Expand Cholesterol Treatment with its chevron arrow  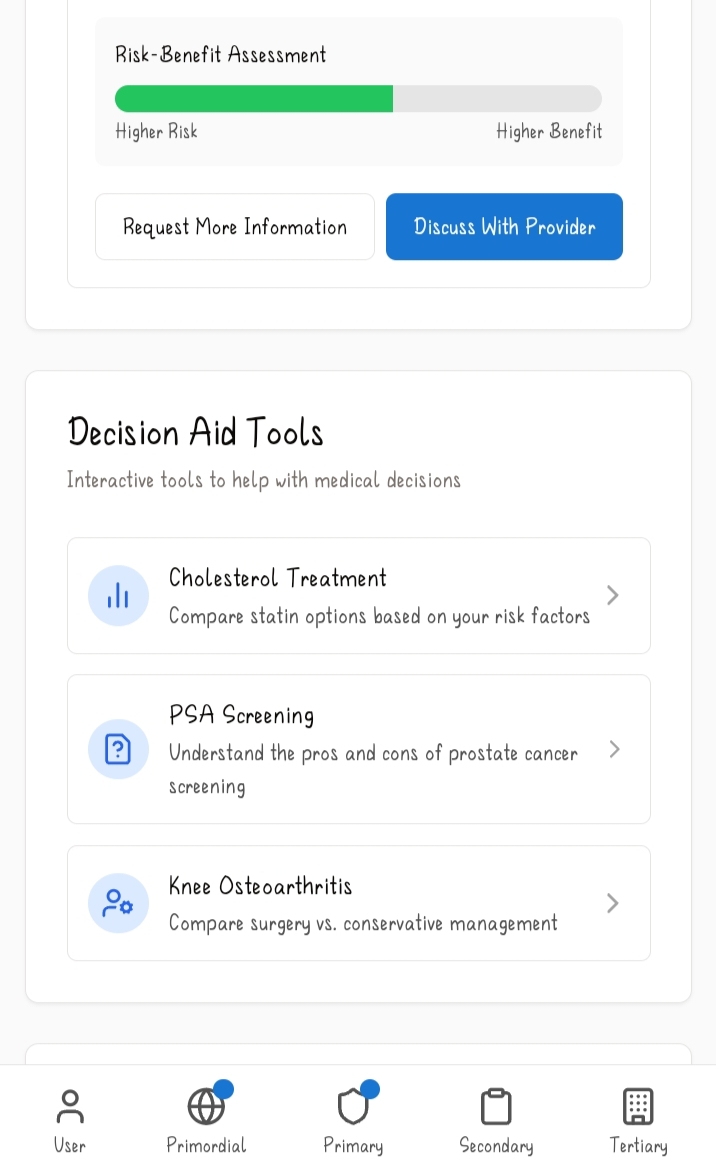click(613, 596)
